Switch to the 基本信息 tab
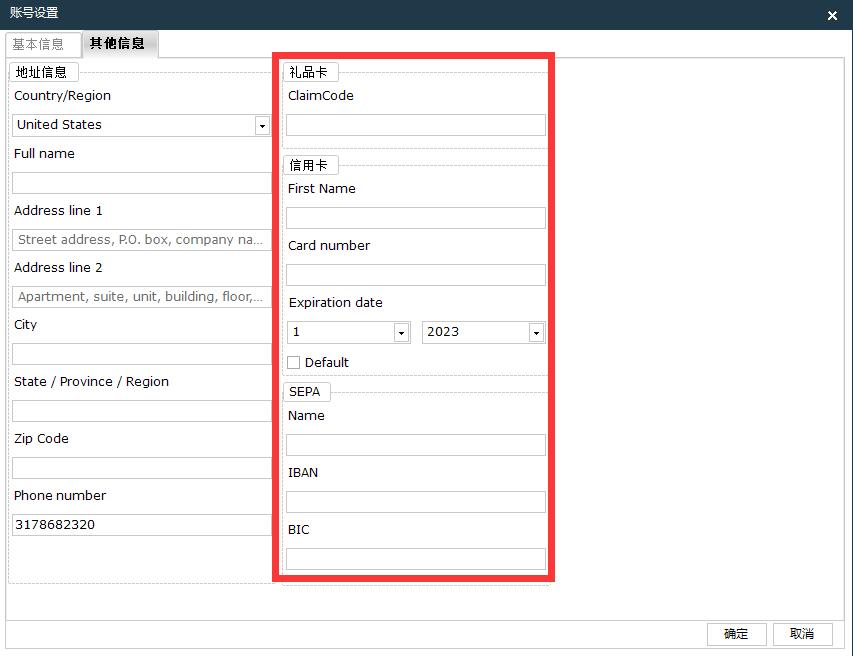This screenshot has height=656, width=853. pos(42,44)
